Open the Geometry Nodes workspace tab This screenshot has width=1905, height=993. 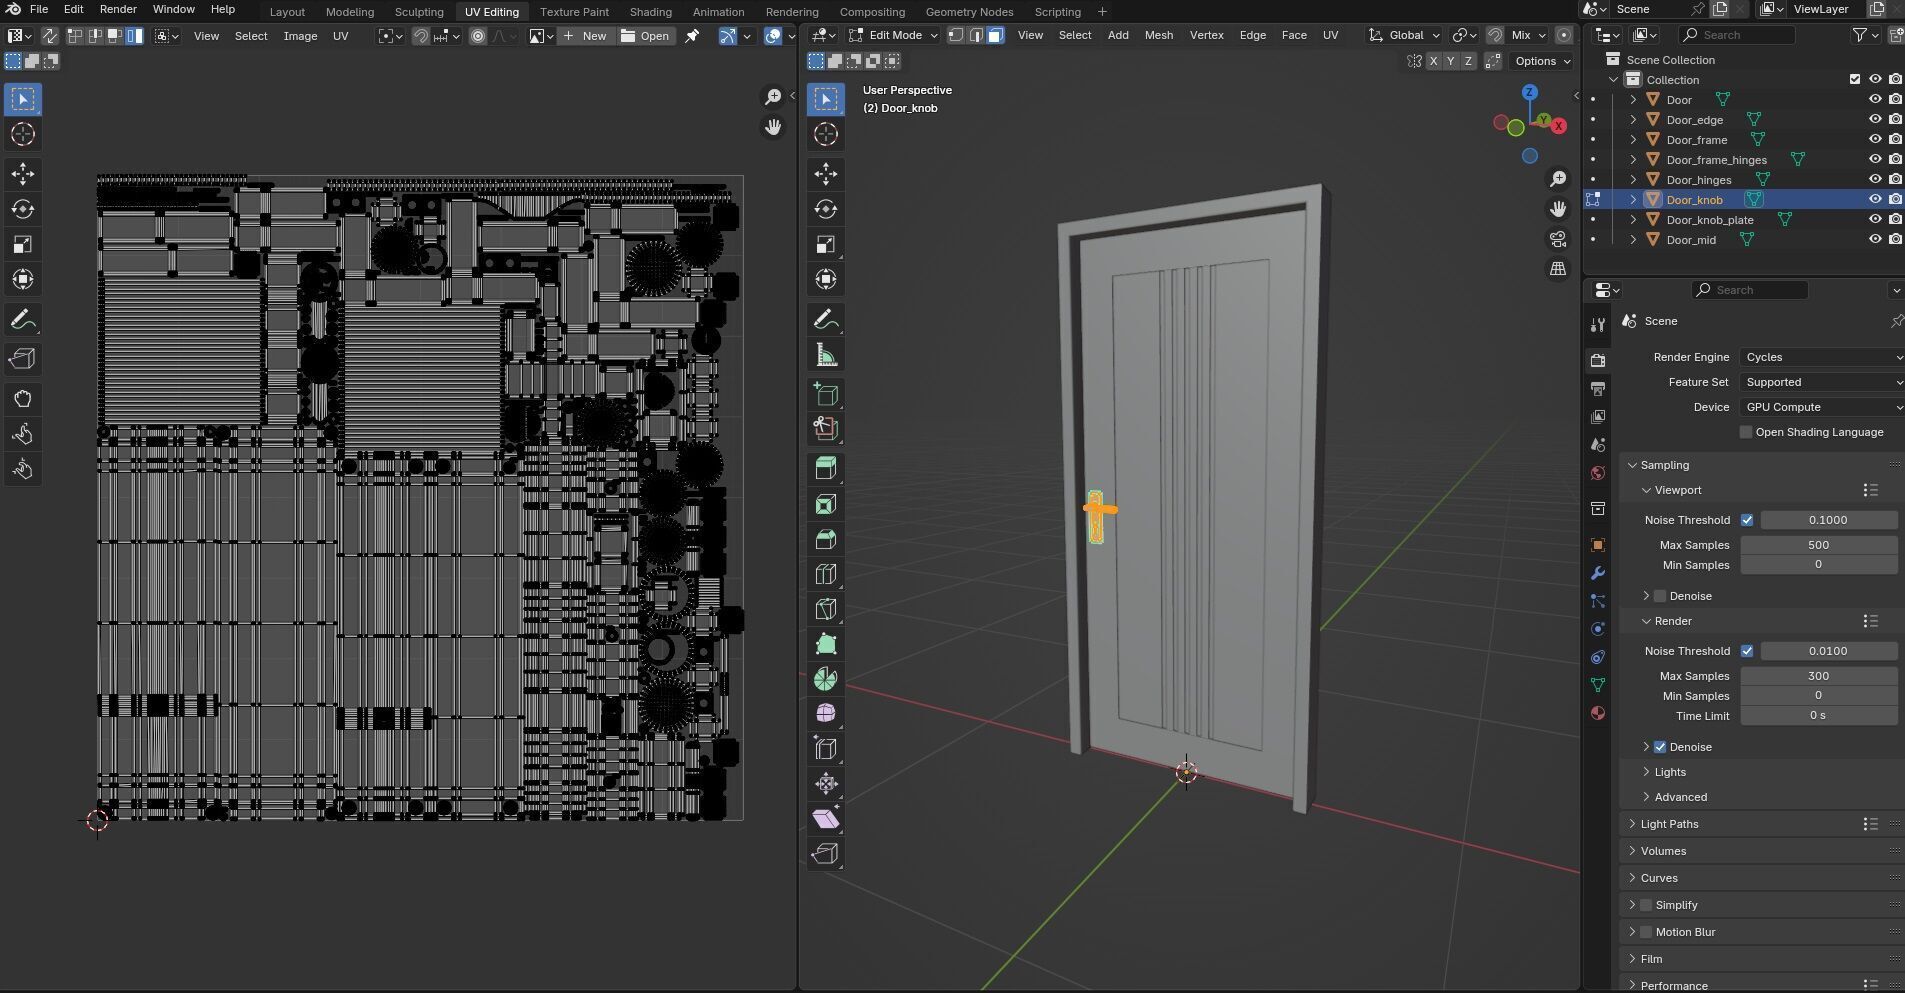pos(969,12)
